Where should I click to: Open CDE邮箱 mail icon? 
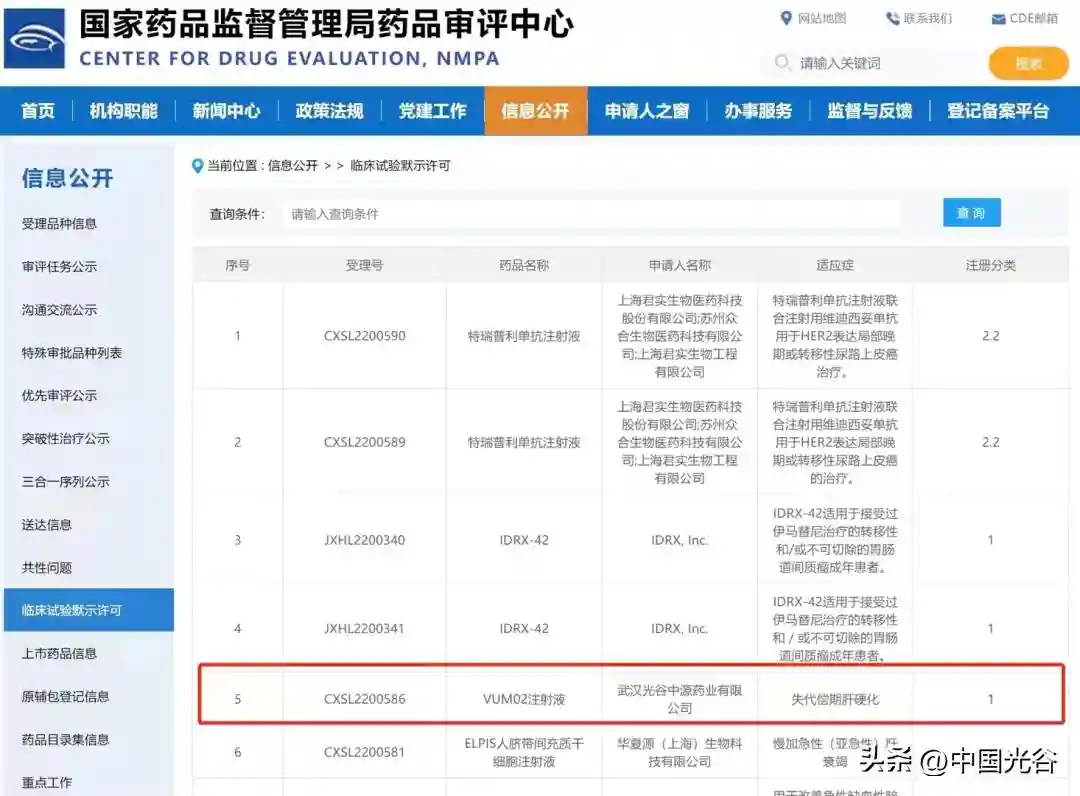click(x=998, y=19)
